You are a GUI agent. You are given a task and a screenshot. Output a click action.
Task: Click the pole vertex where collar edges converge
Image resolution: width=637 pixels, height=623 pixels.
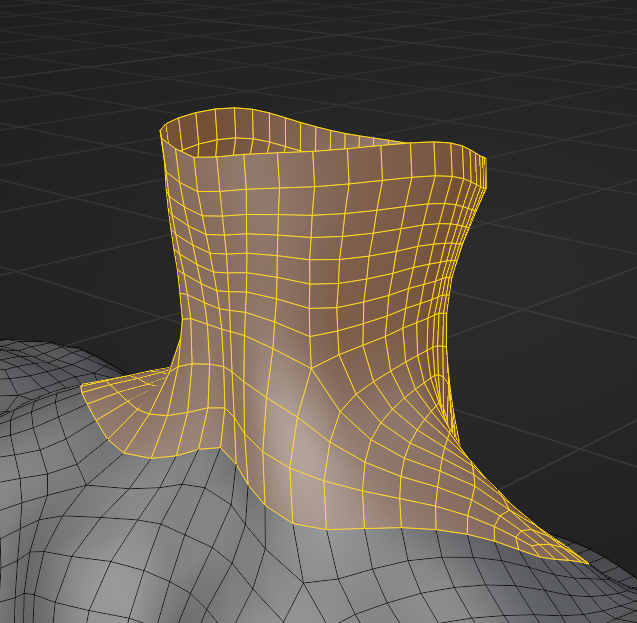[x=311, y=368]
